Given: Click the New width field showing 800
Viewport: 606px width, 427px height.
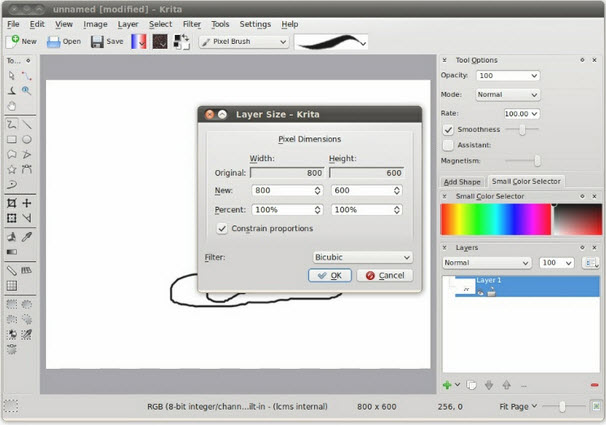Looking at the screenshot, I should 287,191.
